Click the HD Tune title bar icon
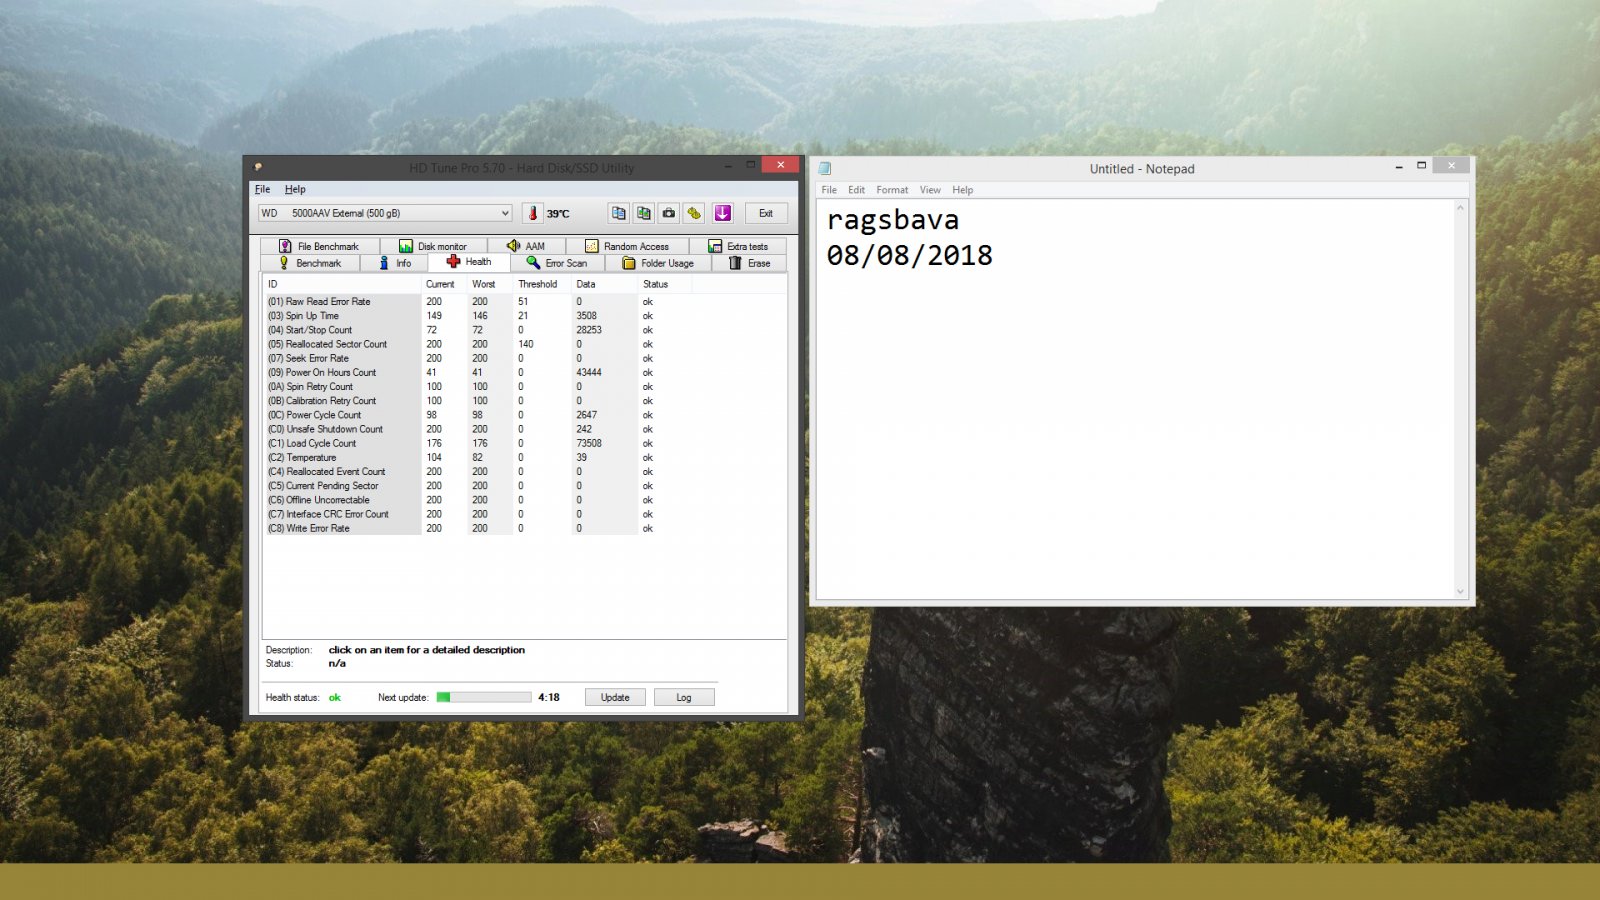Image resolution: width=1600 pixels, height=900 pixels. click(258, 167)
